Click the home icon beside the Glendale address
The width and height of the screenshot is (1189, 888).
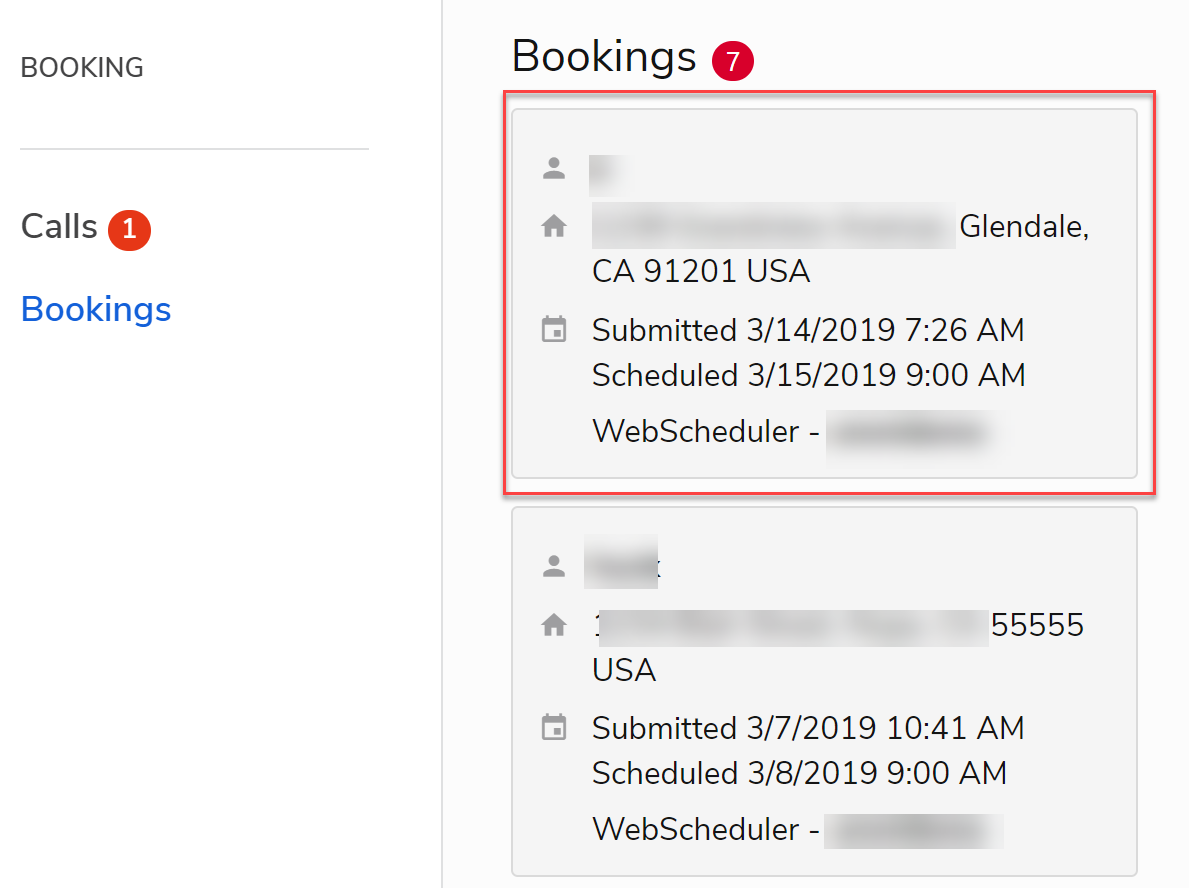pyautogui.click(x=554, y=227)
